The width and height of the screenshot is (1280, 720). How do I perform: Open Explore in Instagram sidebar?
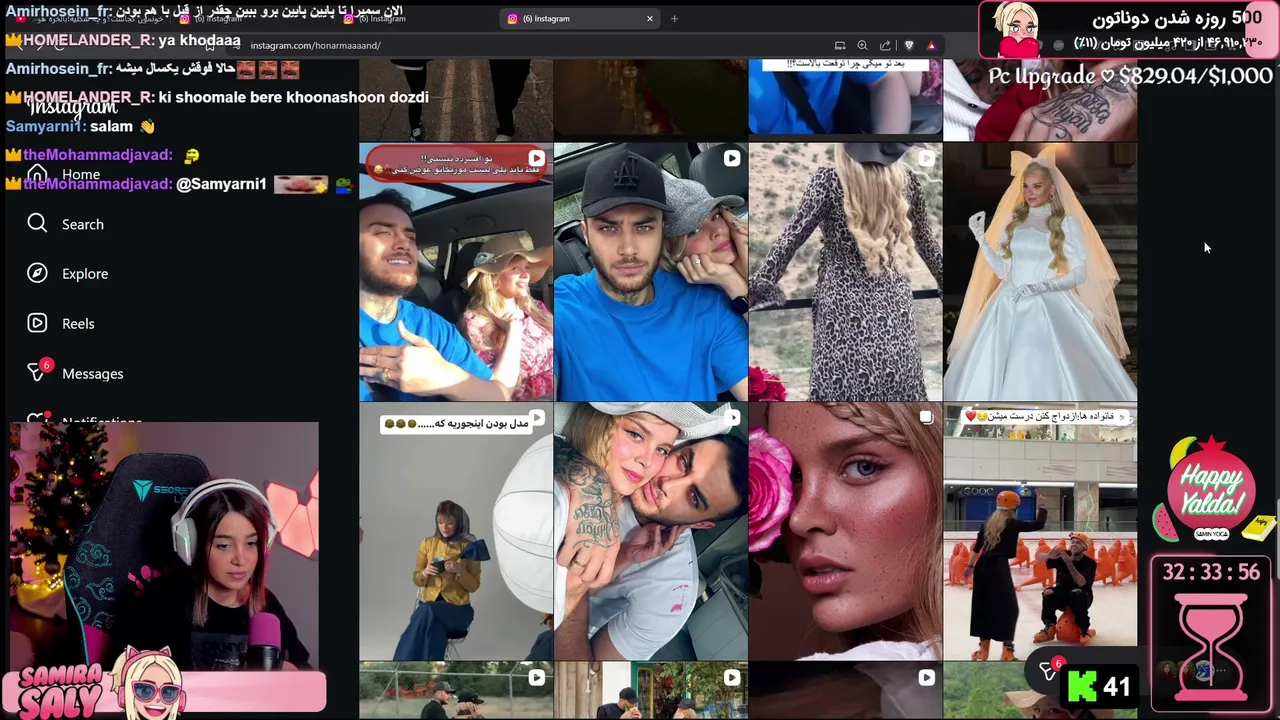click(68, 273)
